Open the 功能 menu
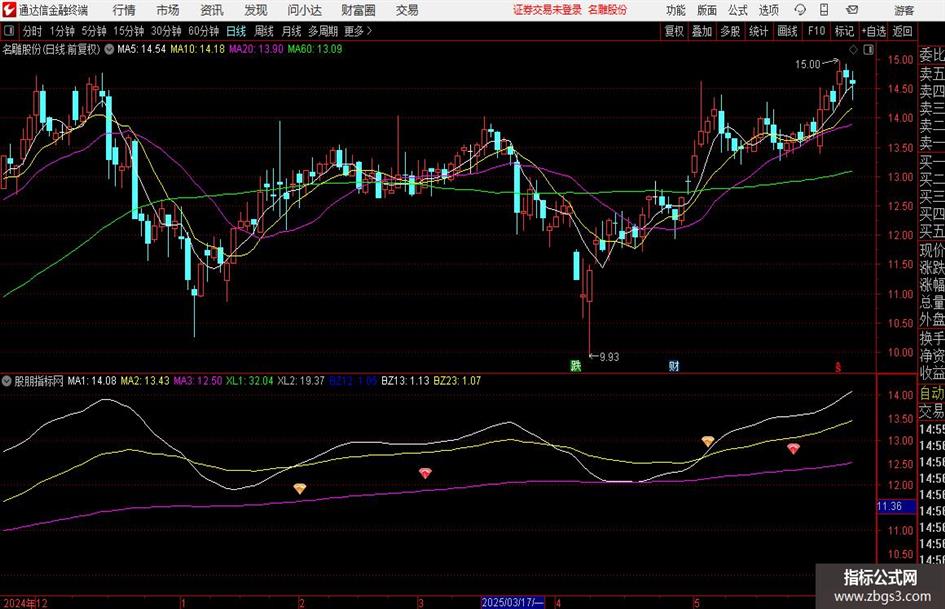 click(x=676, y=10)
